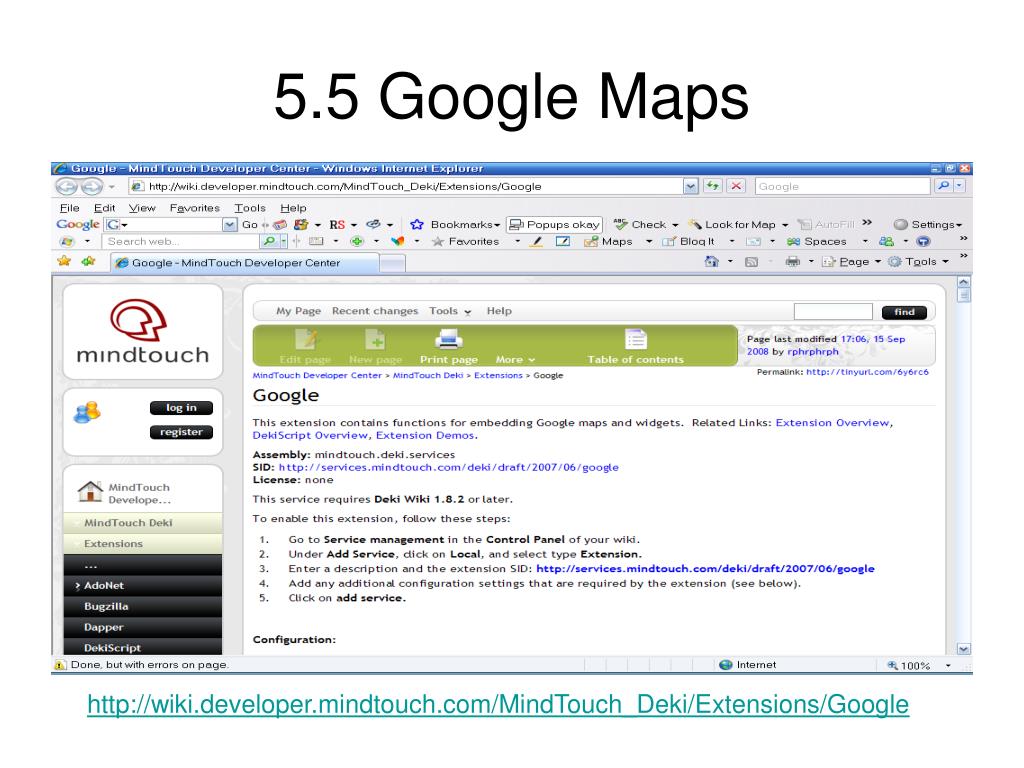
Task: Click the Recent changes link
Action: click(375, 311)
